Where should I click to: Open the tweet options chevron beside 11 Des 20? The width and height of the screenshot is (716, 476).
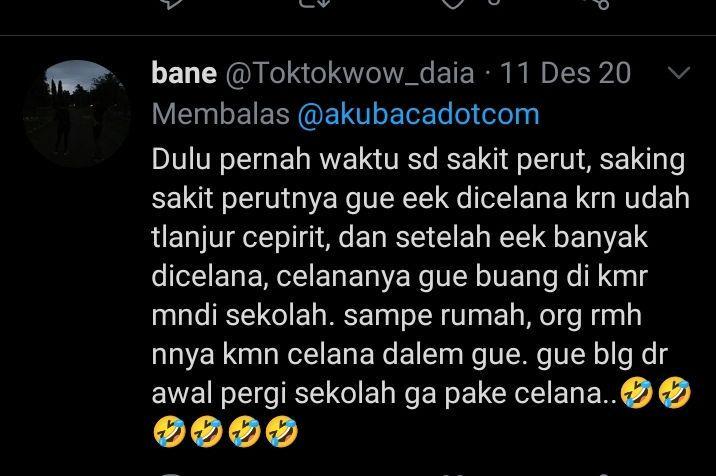[679, 73]
